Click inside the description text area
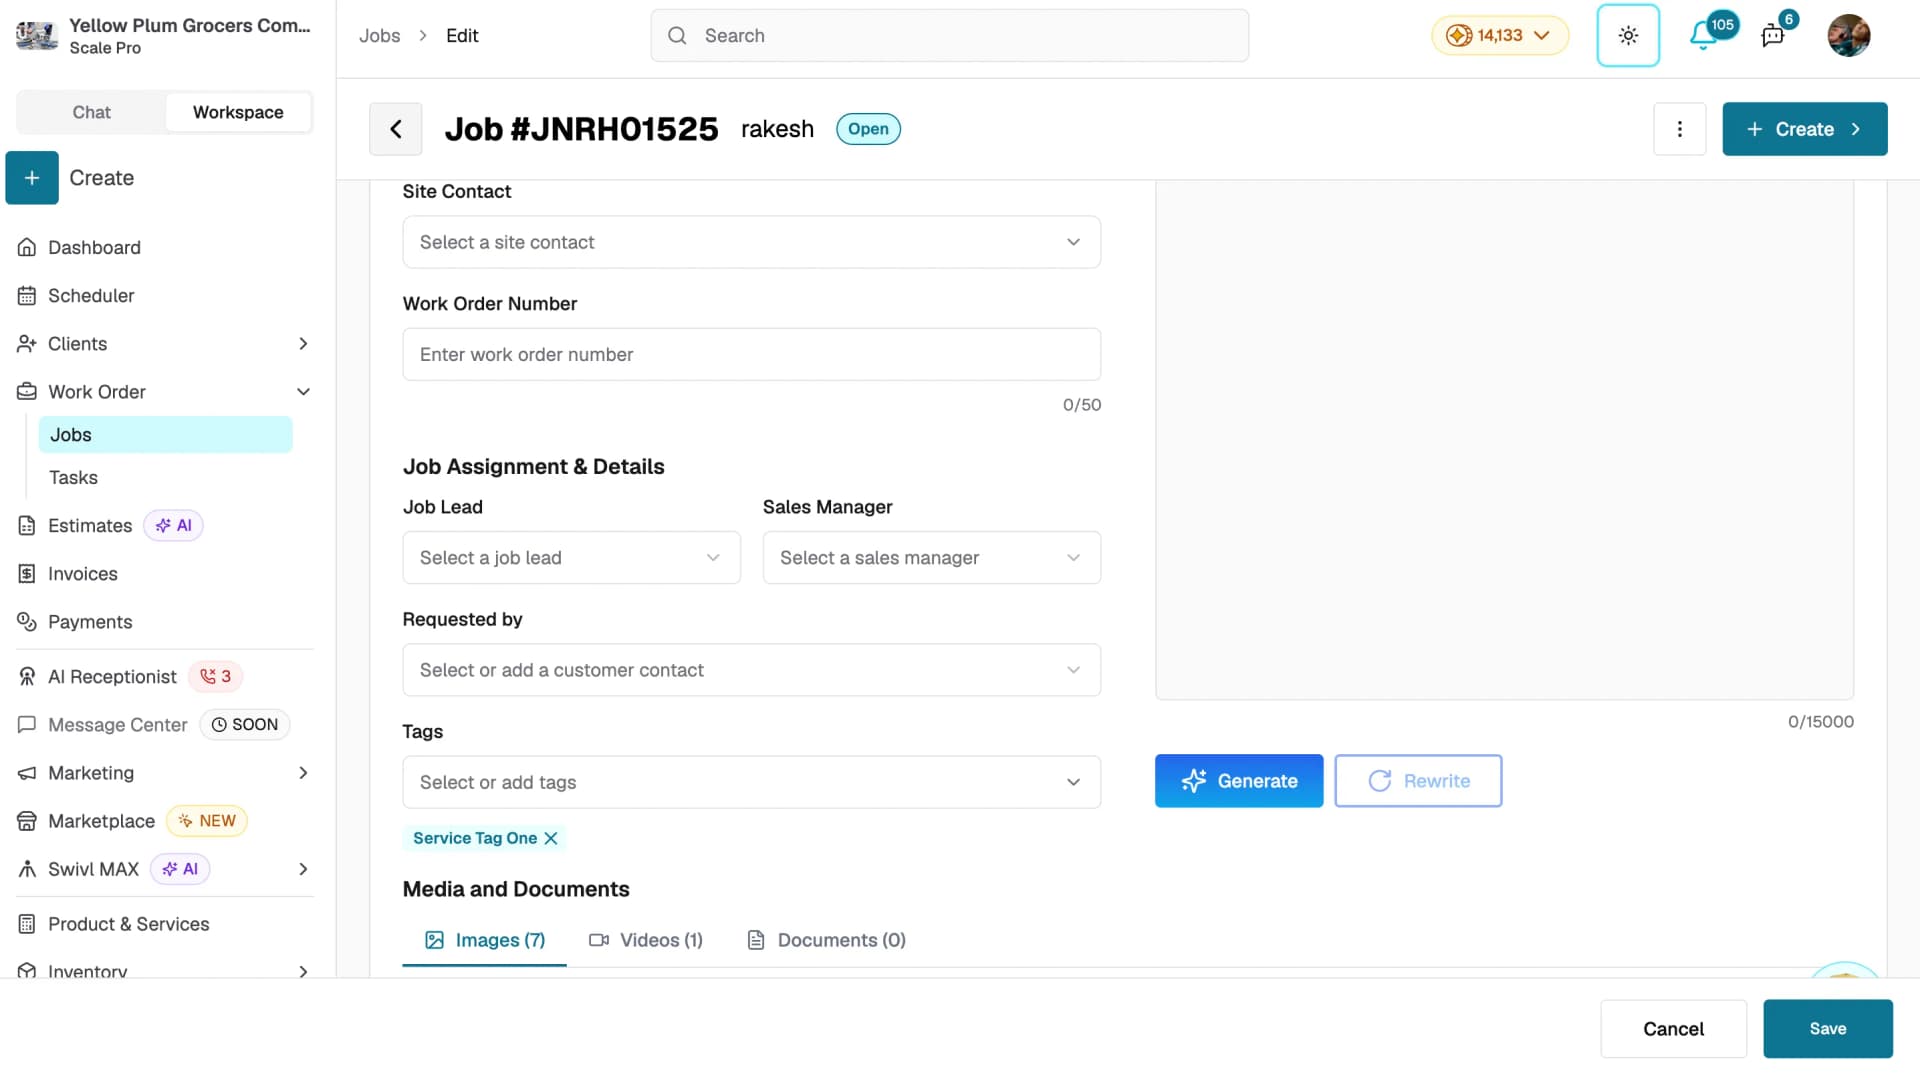The height and width of the screenshot is (1079, 1920). tap(1504, 440)
